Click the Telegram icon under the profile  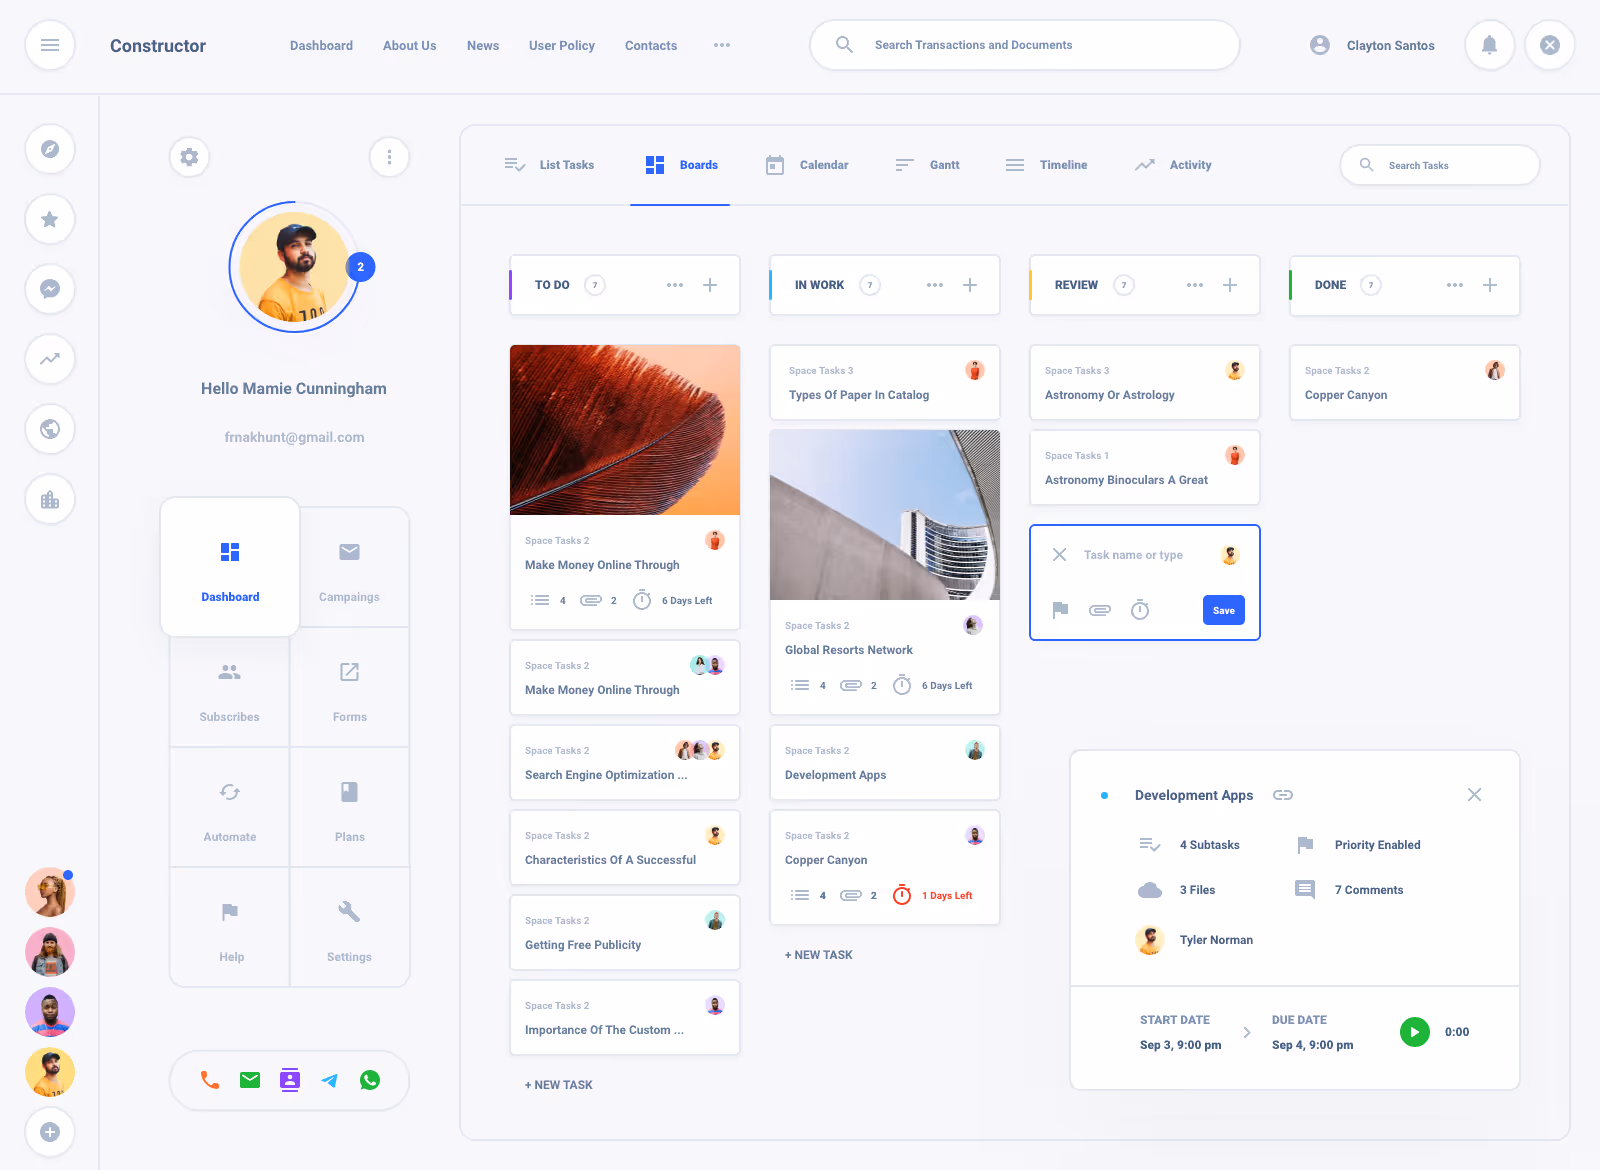329,1080
